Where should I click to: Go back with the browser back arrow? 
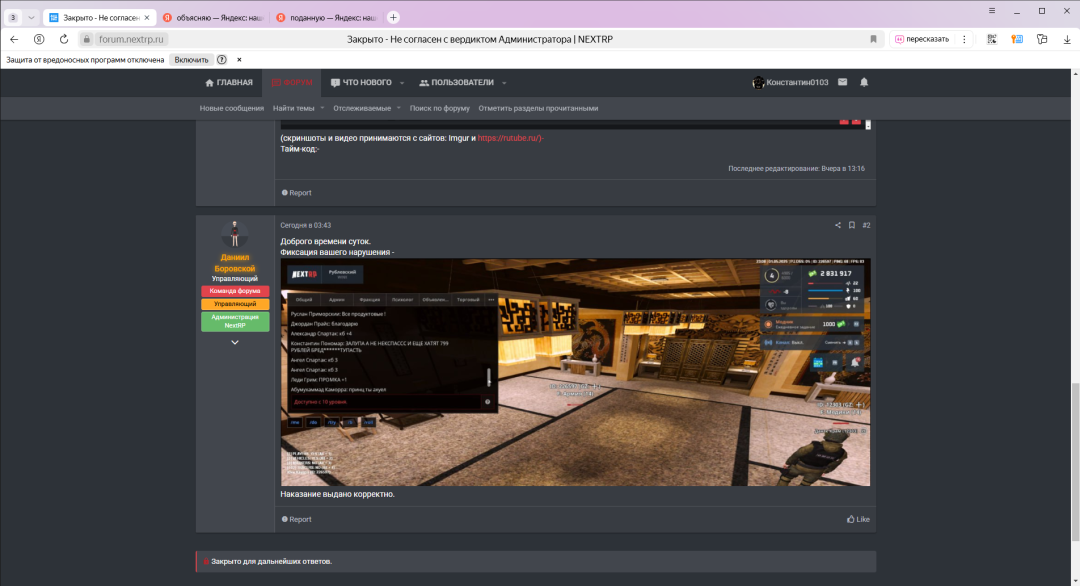tap(14, 39)
